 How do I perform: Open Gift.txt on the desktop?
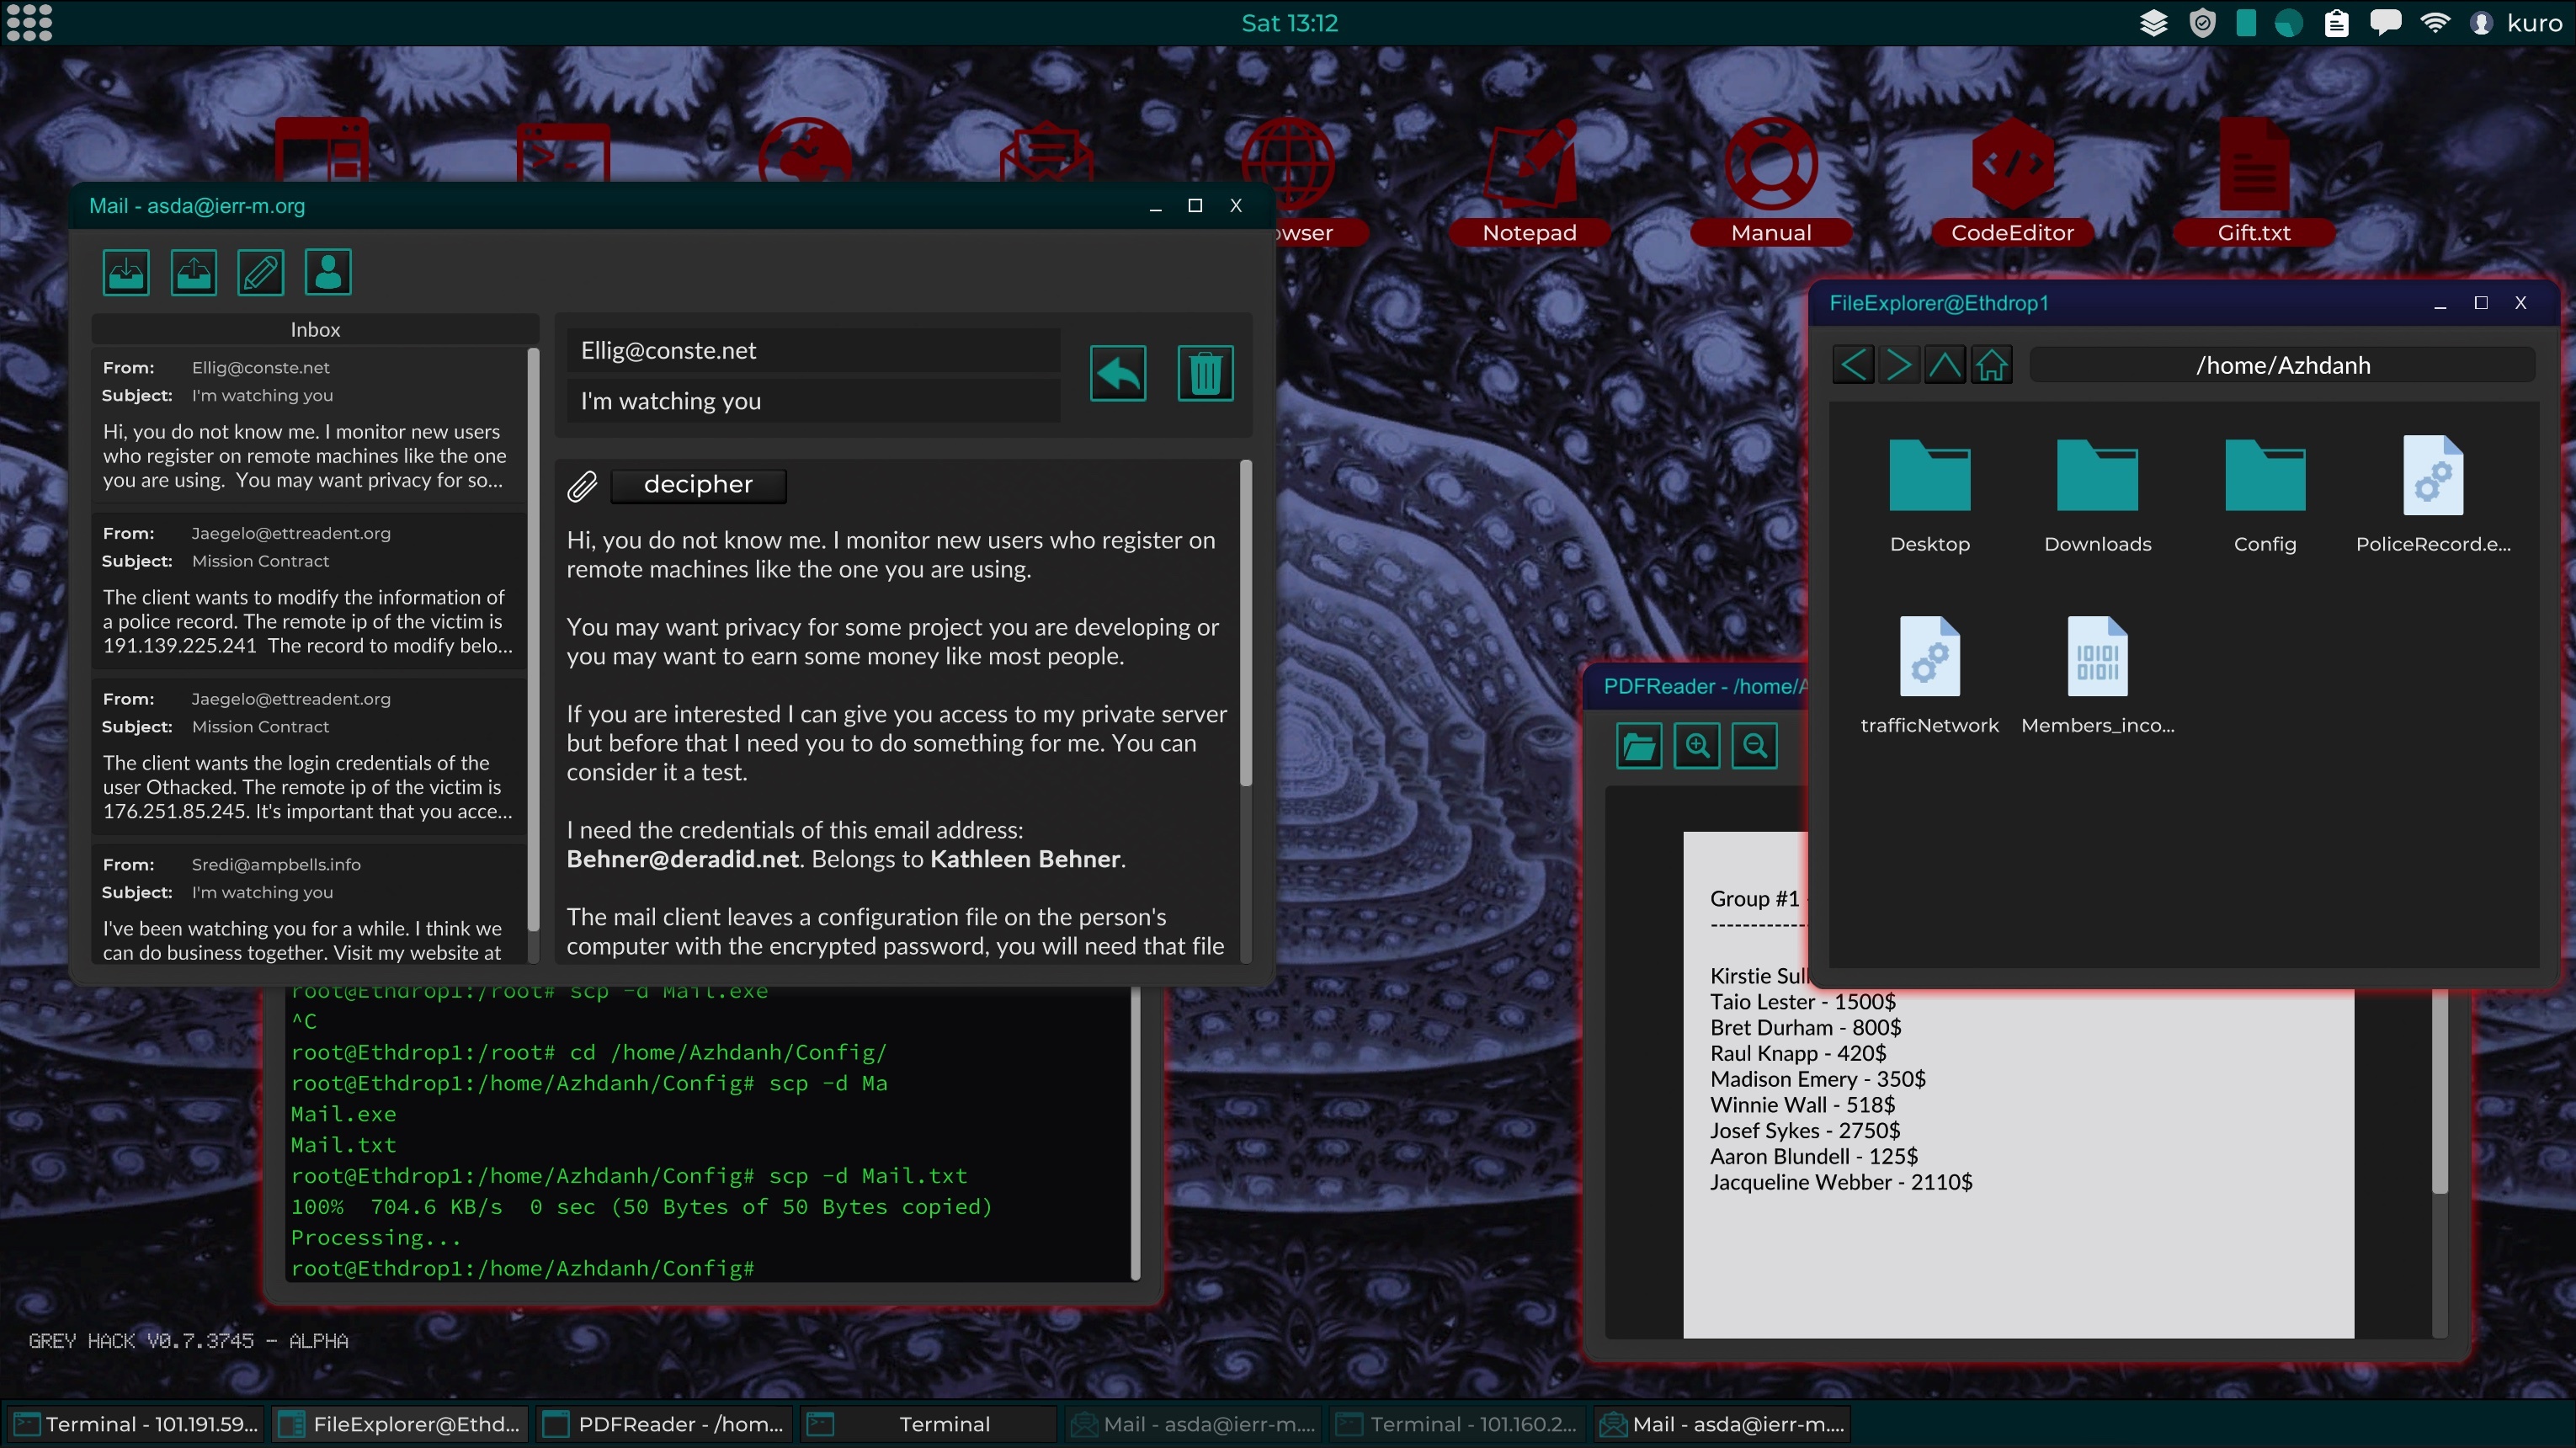point(2254,180)
